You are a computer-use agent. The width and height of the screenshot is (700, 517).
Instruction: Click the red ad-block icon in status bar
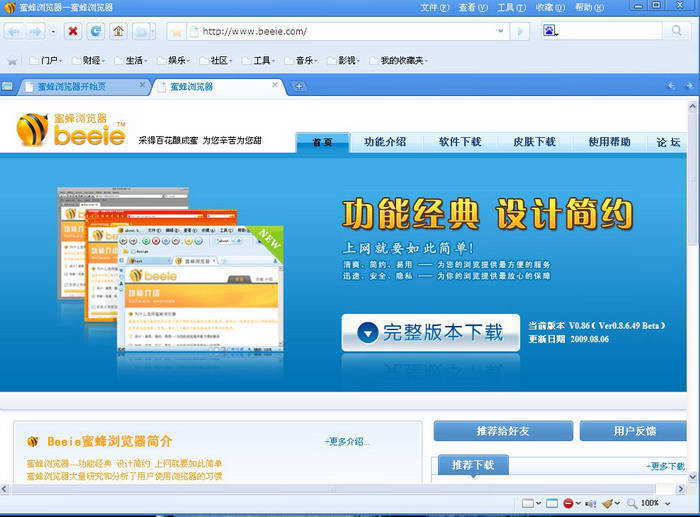pos(568,503)
